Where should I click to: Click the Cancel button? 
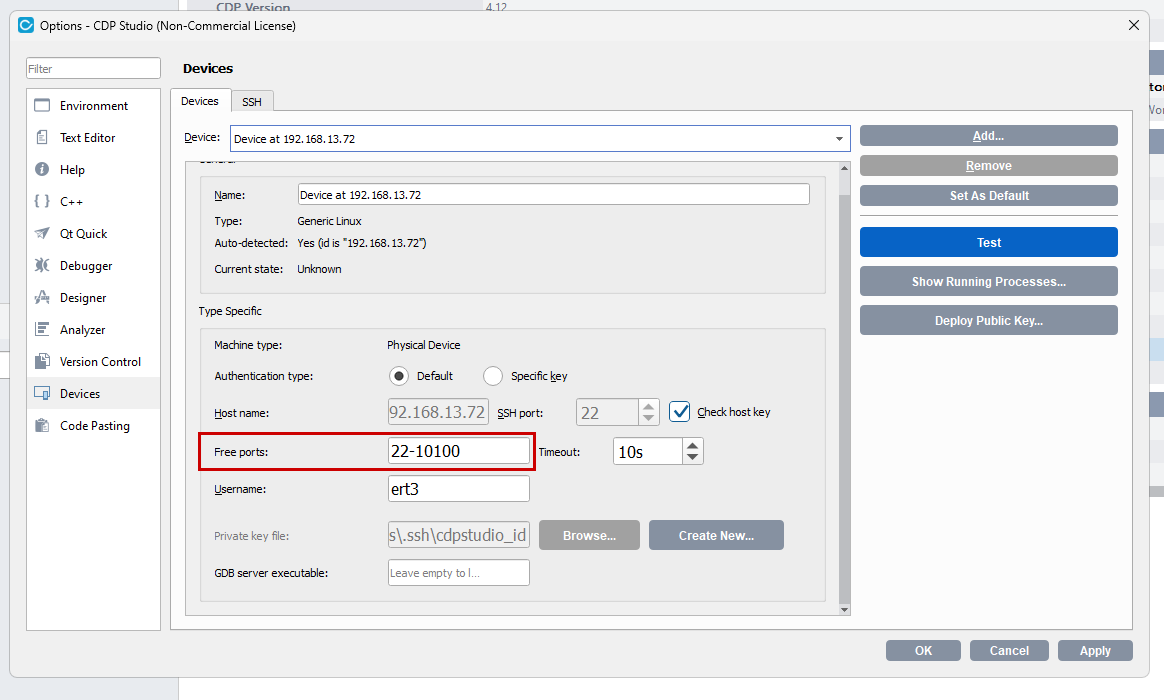(1010, 650)
